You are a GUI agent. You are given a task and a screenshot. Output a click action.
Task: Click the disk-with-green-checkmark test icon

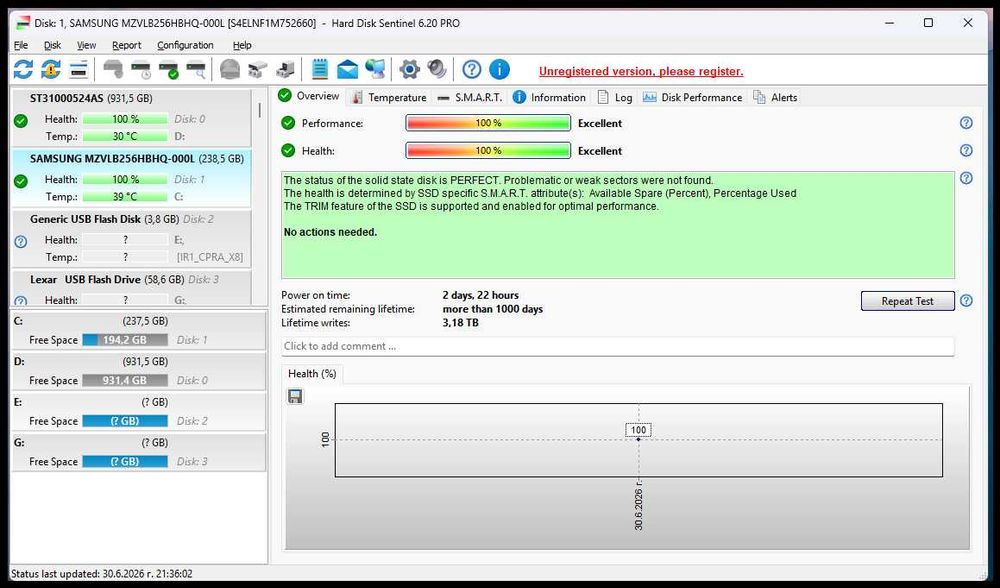(x=168, y=70)
